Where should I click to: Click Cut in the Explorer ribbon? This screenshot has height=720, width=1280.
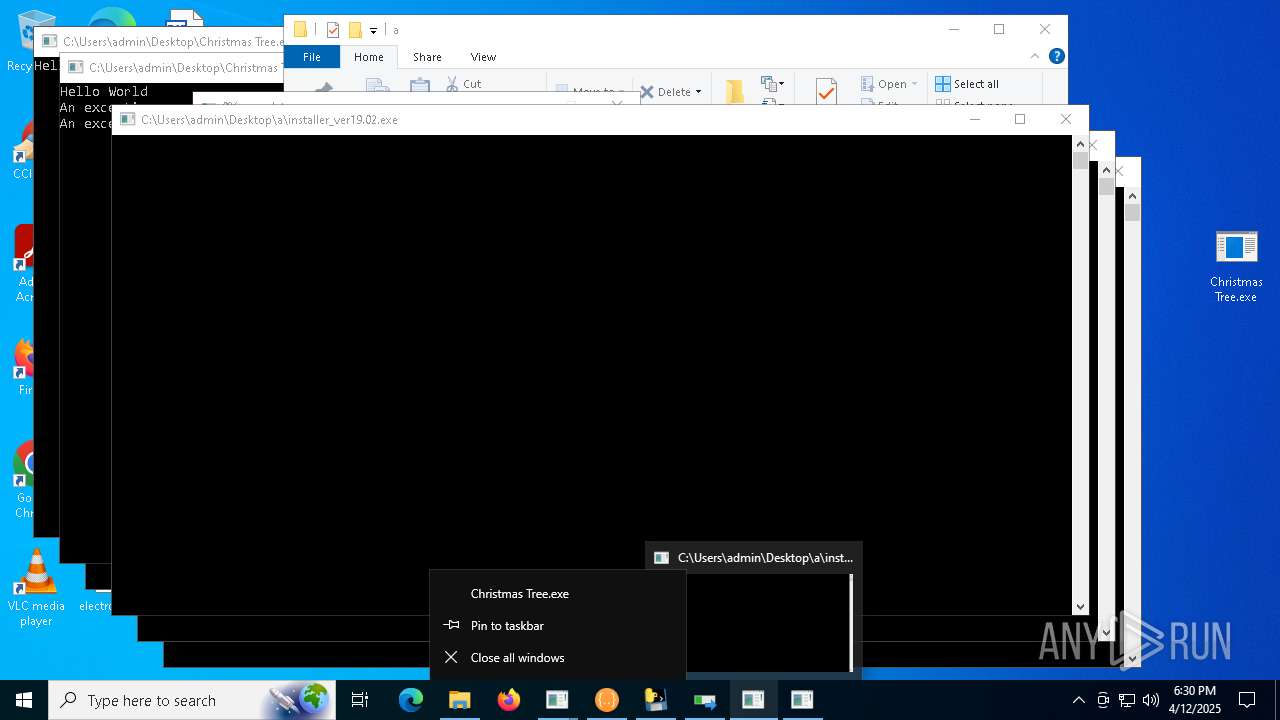click(x=464, y=84)
